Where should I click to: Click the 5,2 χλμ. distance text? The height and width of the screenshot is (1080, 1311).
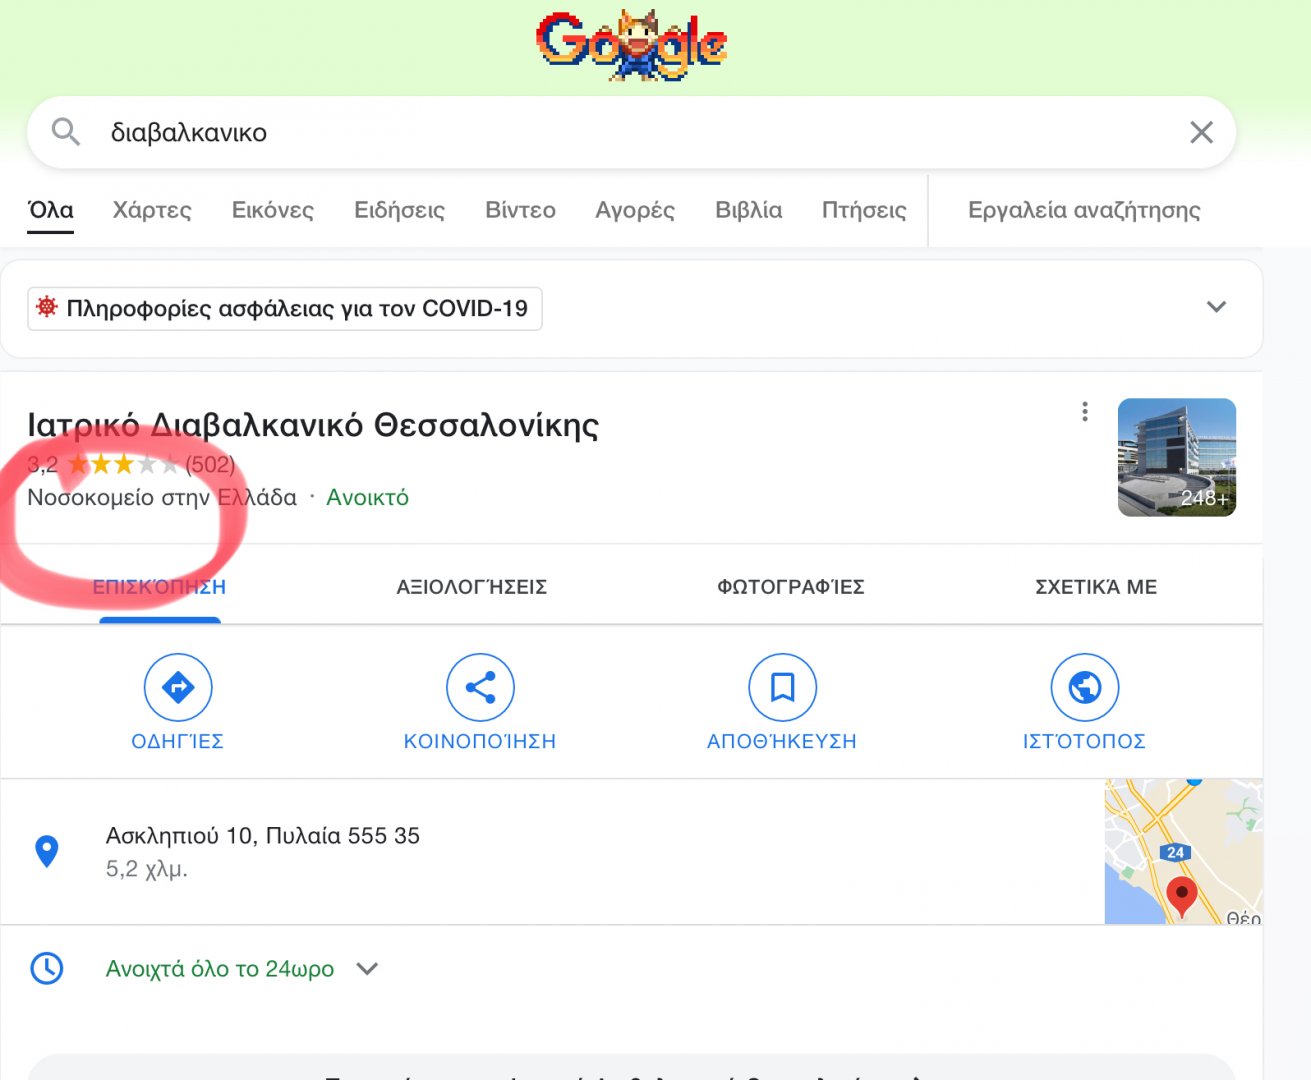click(147, 869)
